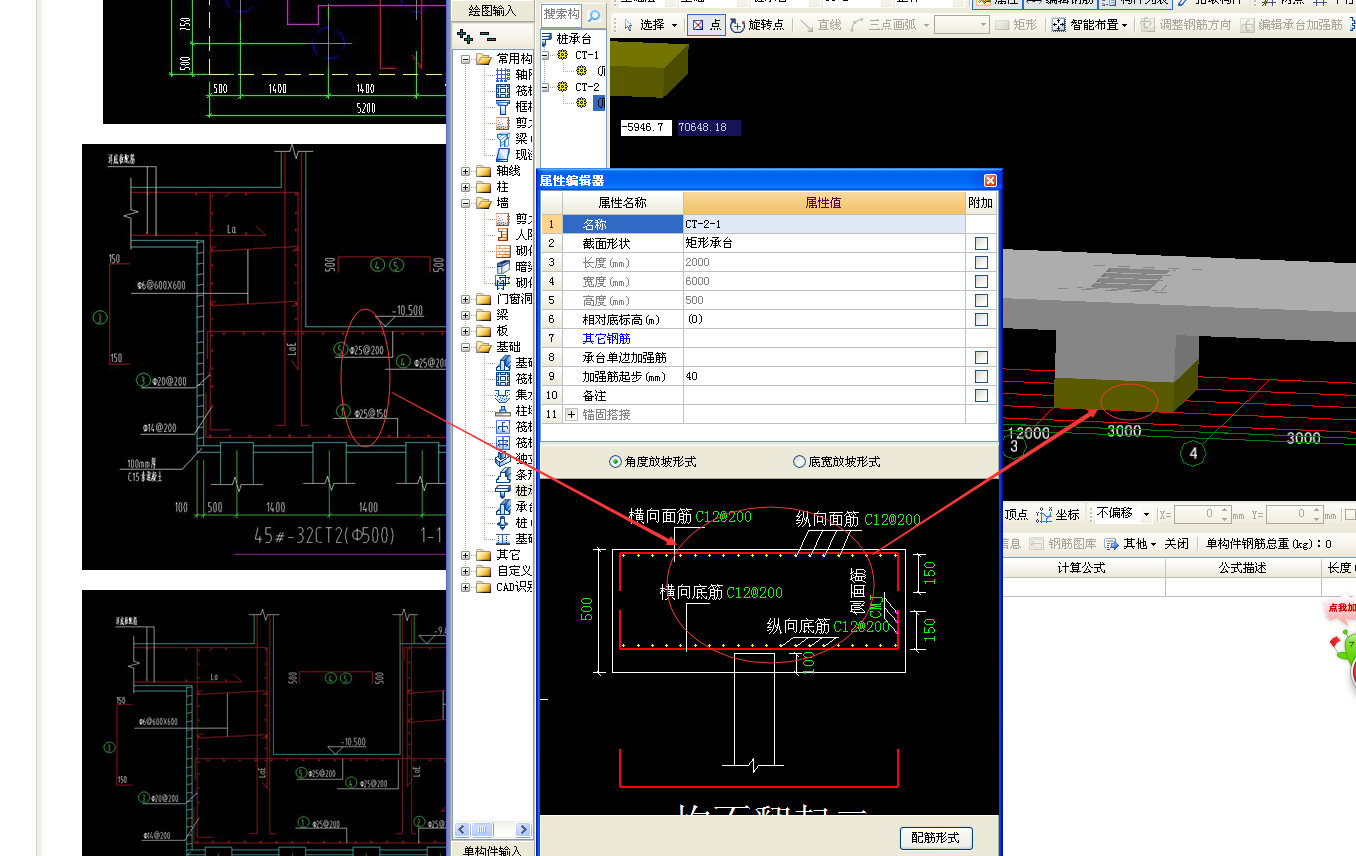Click the collapse-all minus icon above tree

(487, 36)
